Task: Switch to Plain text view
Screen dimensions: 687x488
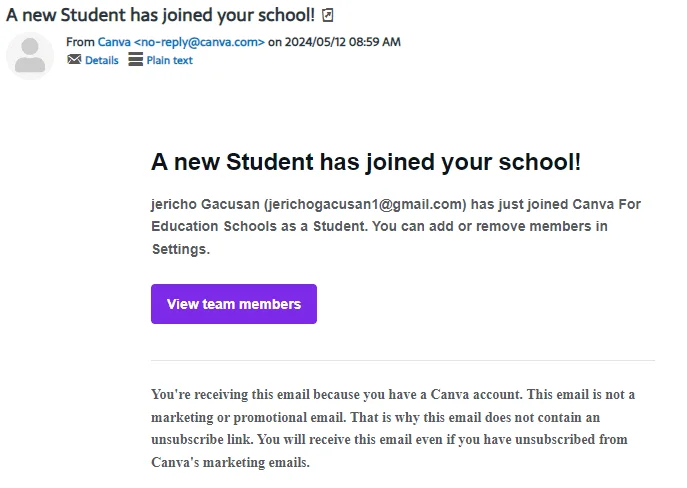Action: tap(170, 60)
